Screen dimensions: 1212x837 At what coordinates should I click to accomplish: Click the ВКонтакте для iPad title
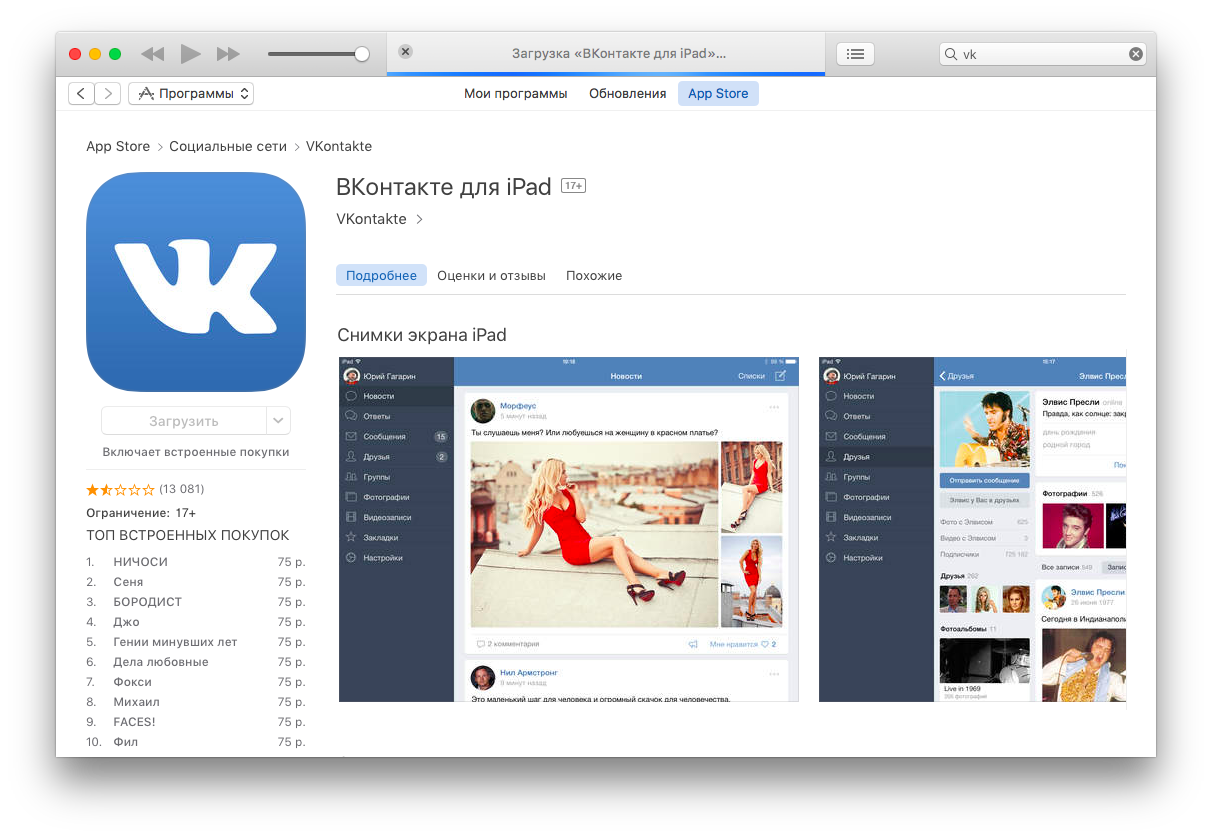pos(444,187)
